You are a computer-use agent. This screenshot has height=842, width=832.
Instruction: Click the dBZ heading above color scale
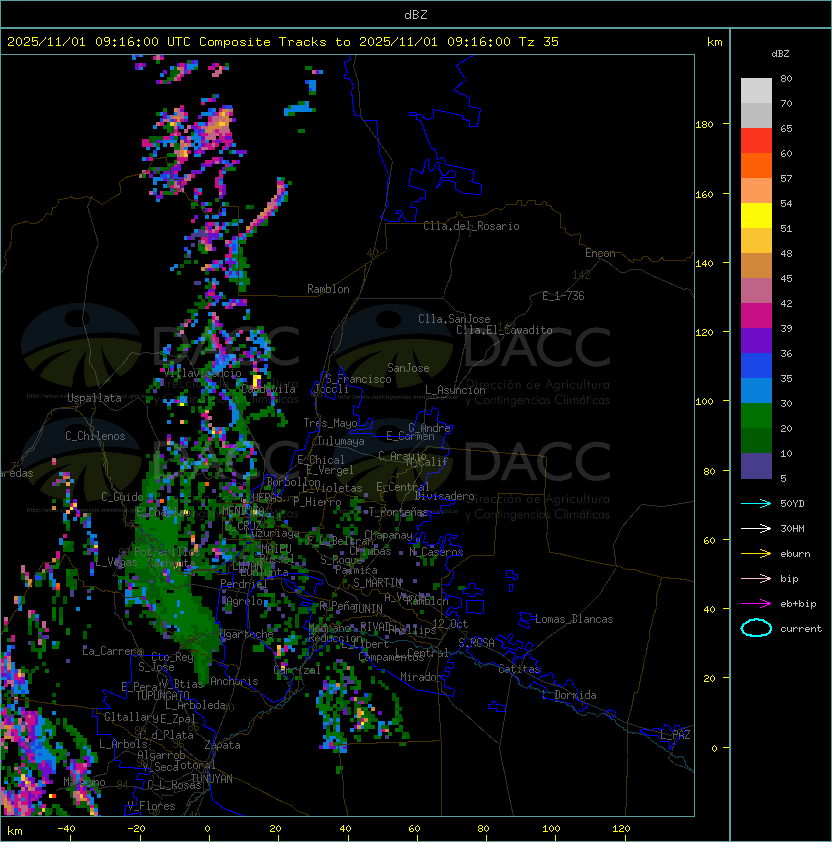point(780,54)
